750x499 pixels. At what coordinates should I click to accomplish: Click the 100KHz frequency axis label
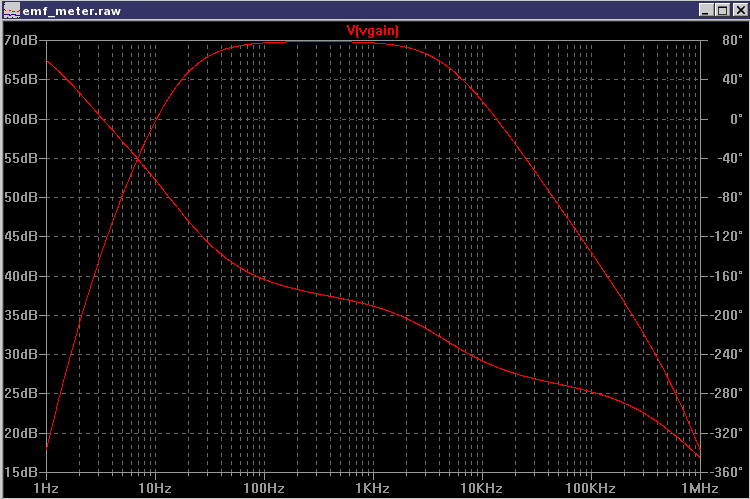(591, 488)
